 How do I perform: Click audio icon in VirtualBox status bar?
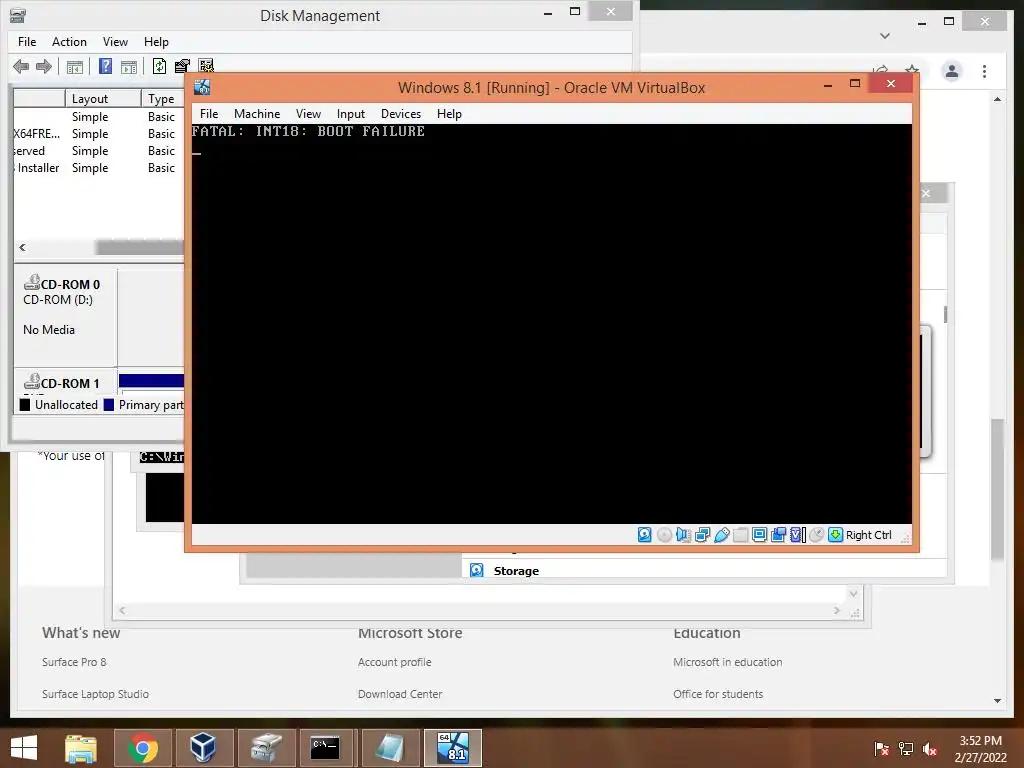(683, 535)
